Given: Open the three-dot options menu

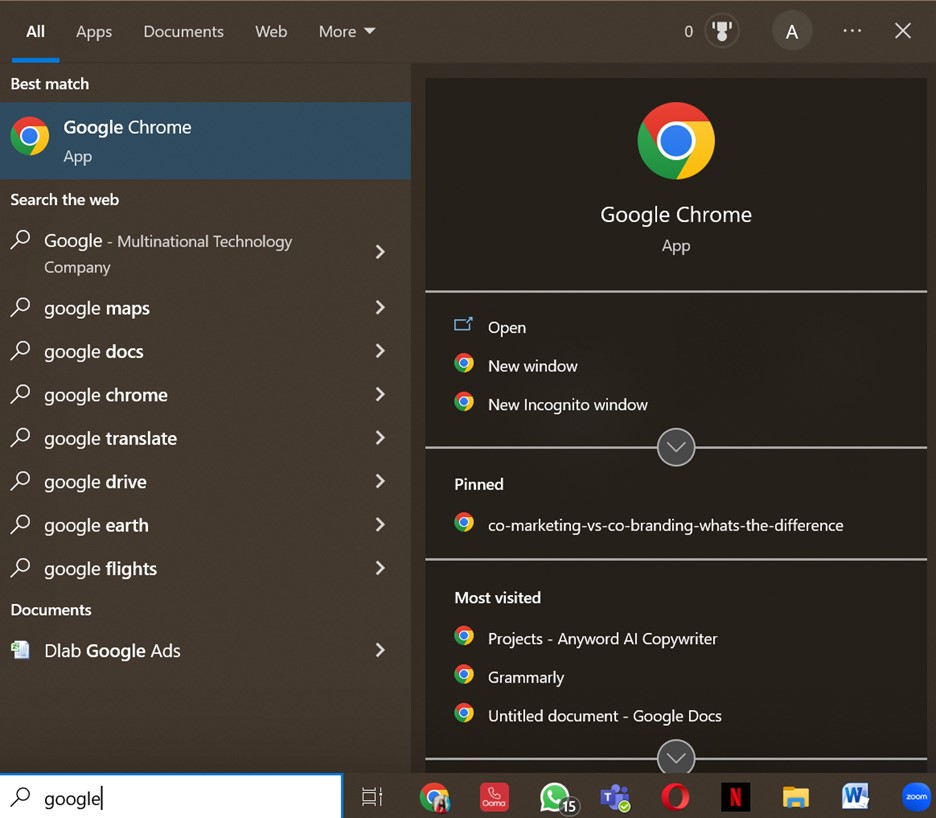Looking at the screenshot, I should coord(852,31).
